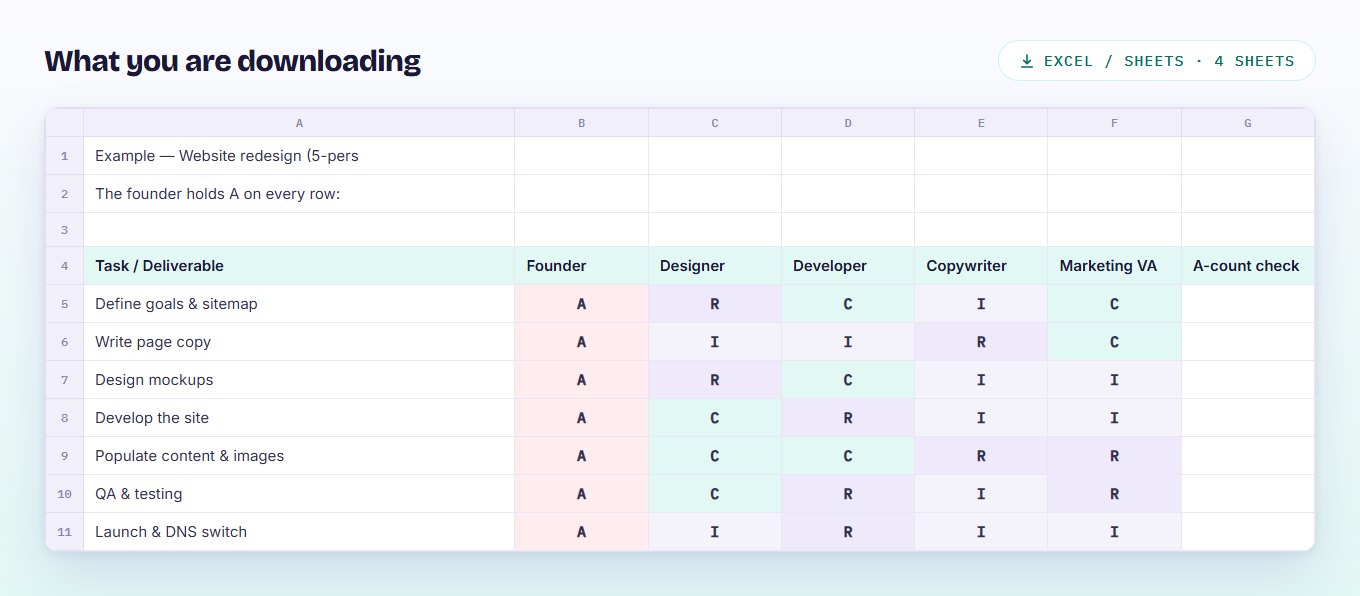This screenshot has width=1360, height=596.
Task: Click the 'Define goals & sitemap' cell
Action: pyautogui.click(x=299, y=304)
